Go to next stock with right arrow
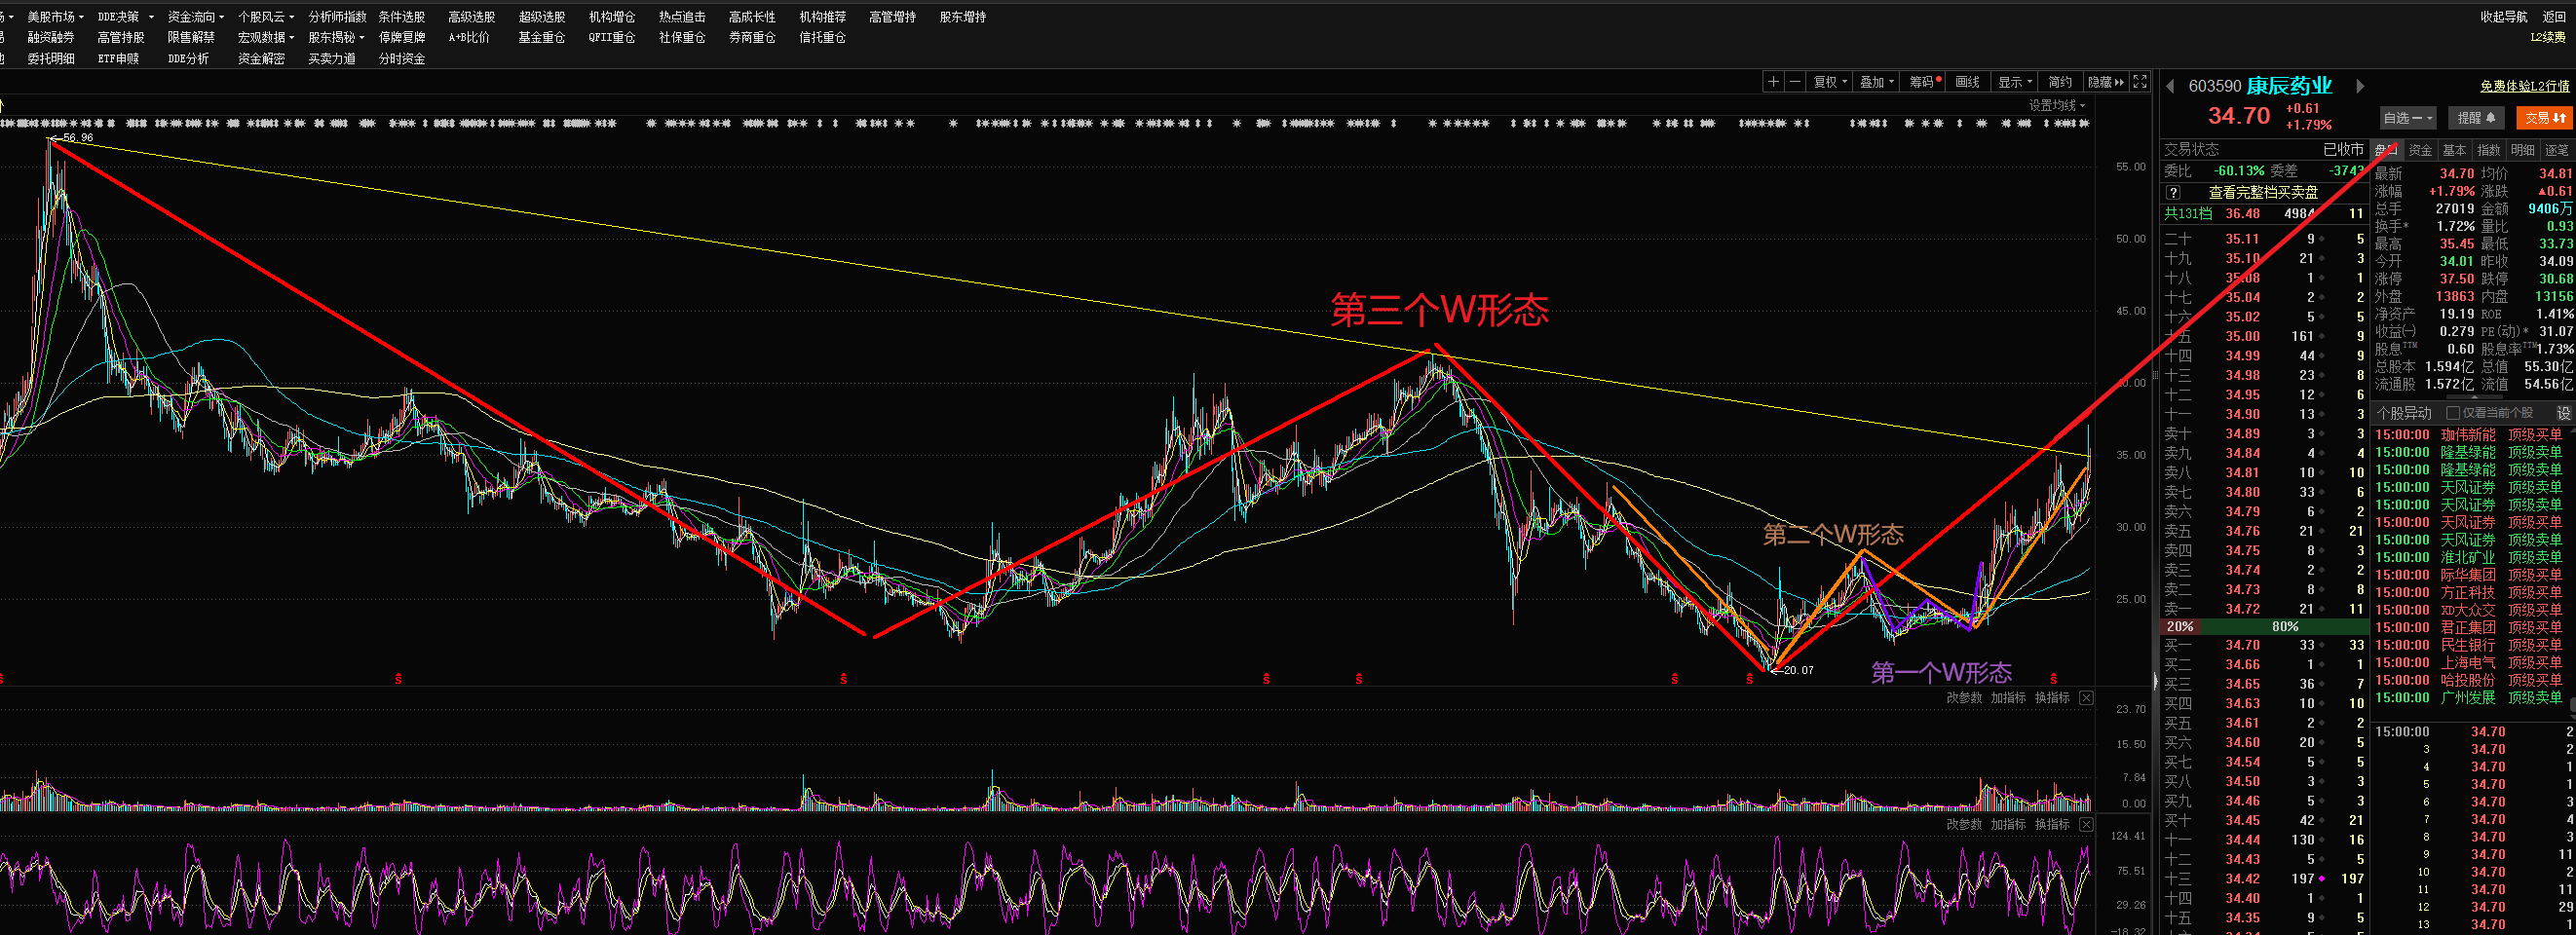The width and height of the screenshot is (2576, 935). (x=2360, y=86)
